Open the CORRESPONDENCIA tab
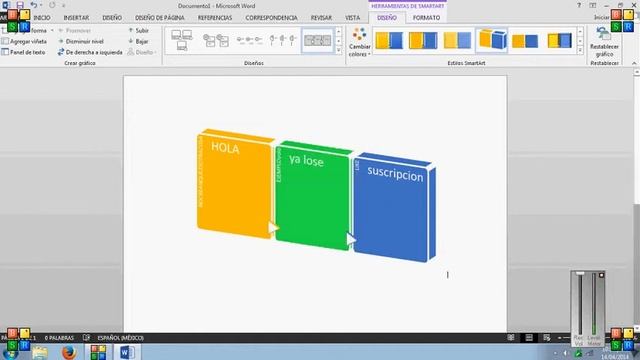 click(x=271, y=18)
